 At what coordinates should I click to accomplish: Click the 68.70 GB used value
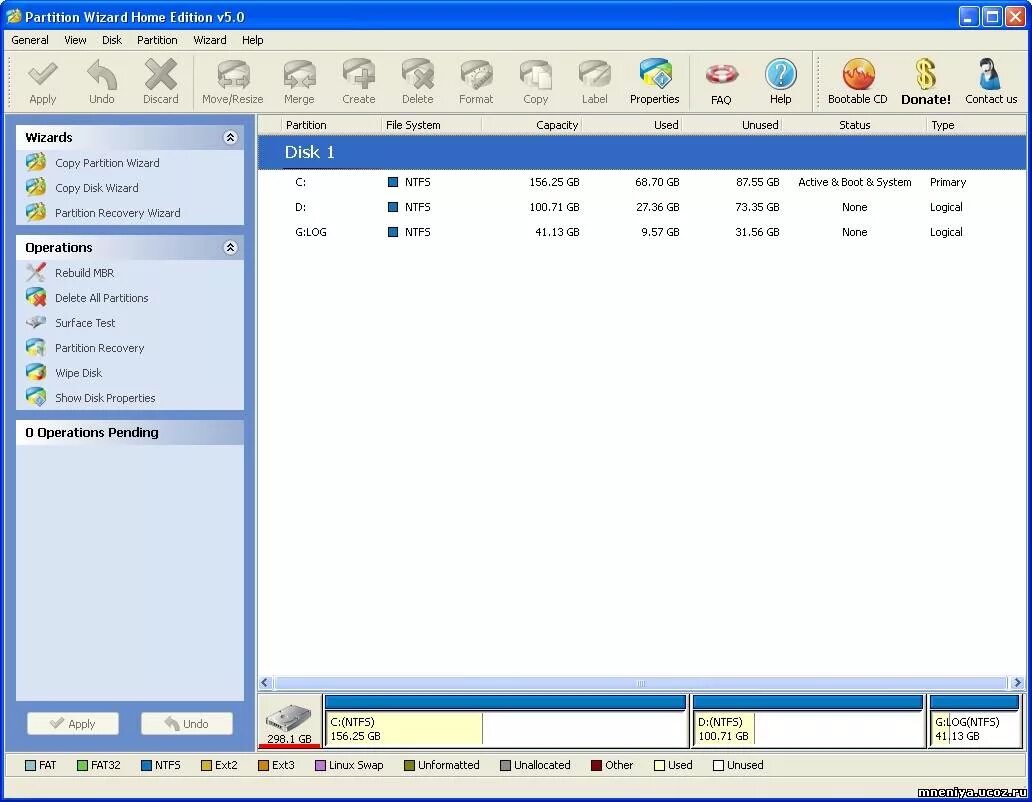657,182
